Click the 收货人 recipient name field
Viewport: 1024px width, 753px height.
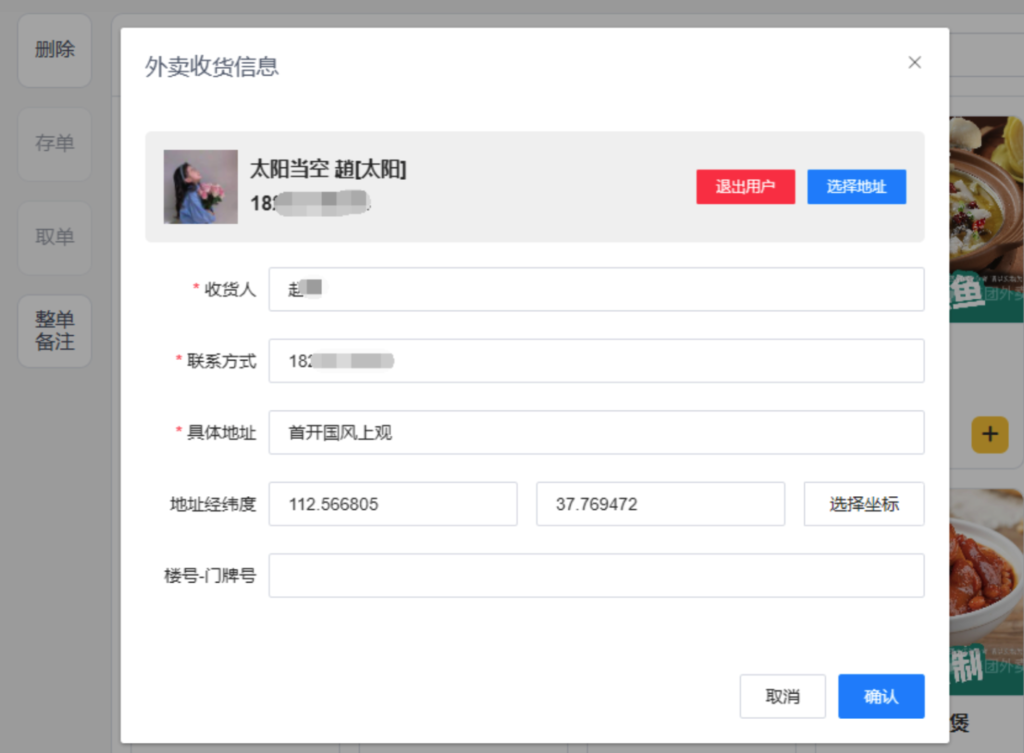click(596, 290)
